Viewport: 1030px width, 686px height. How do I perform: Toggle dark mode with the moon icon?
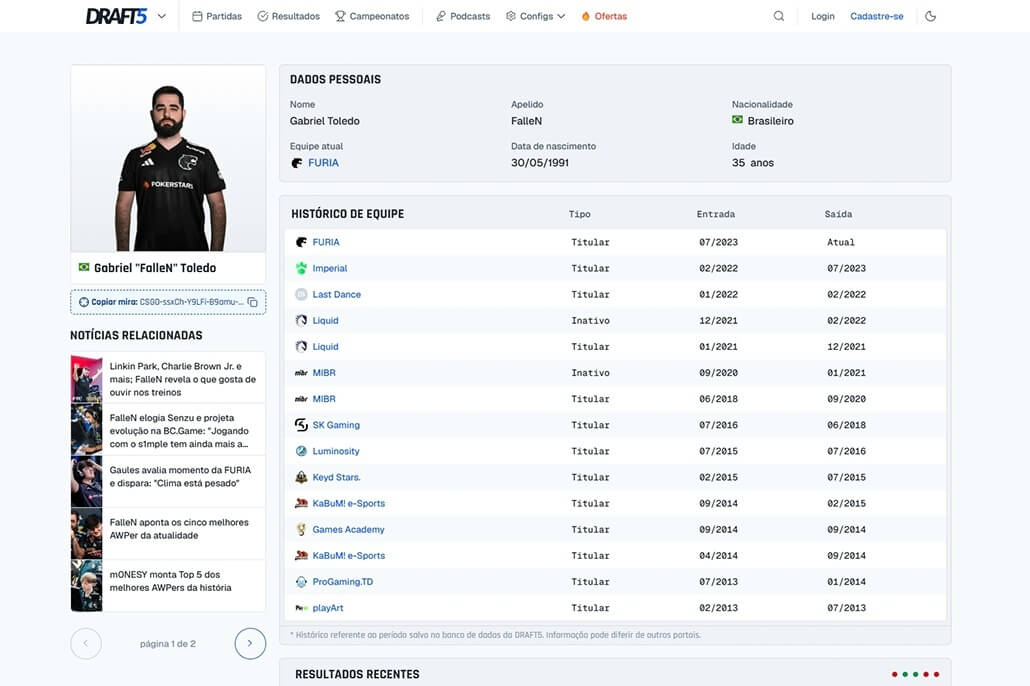coord(930,16)
